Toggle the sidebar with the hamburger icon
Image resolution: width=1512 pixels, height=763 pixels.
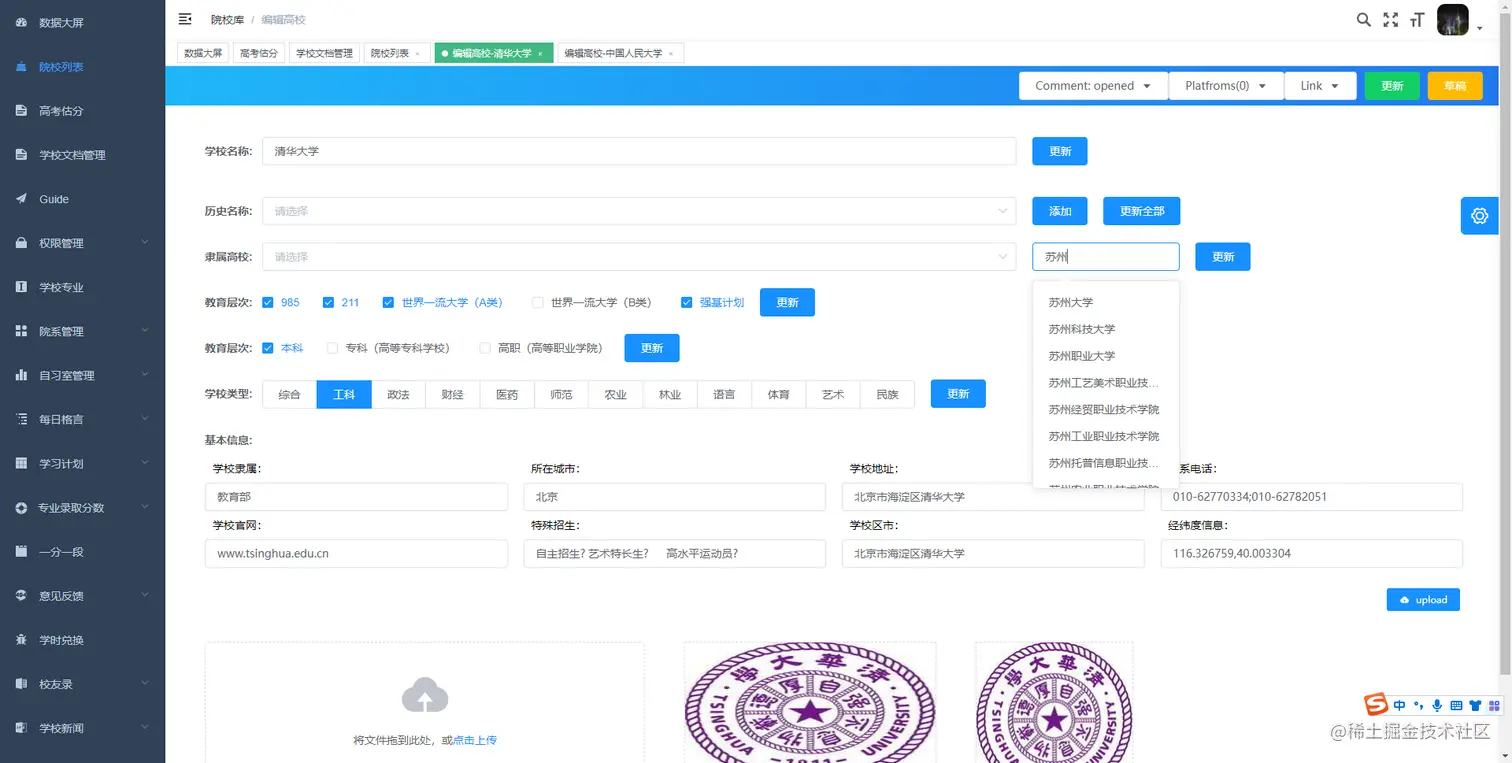185,19
